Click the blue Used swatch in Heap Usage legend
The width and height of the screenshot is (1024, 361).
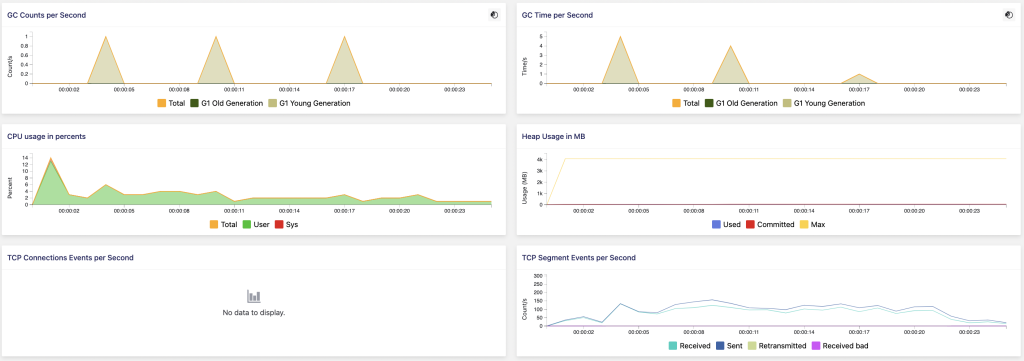point(716,224)
